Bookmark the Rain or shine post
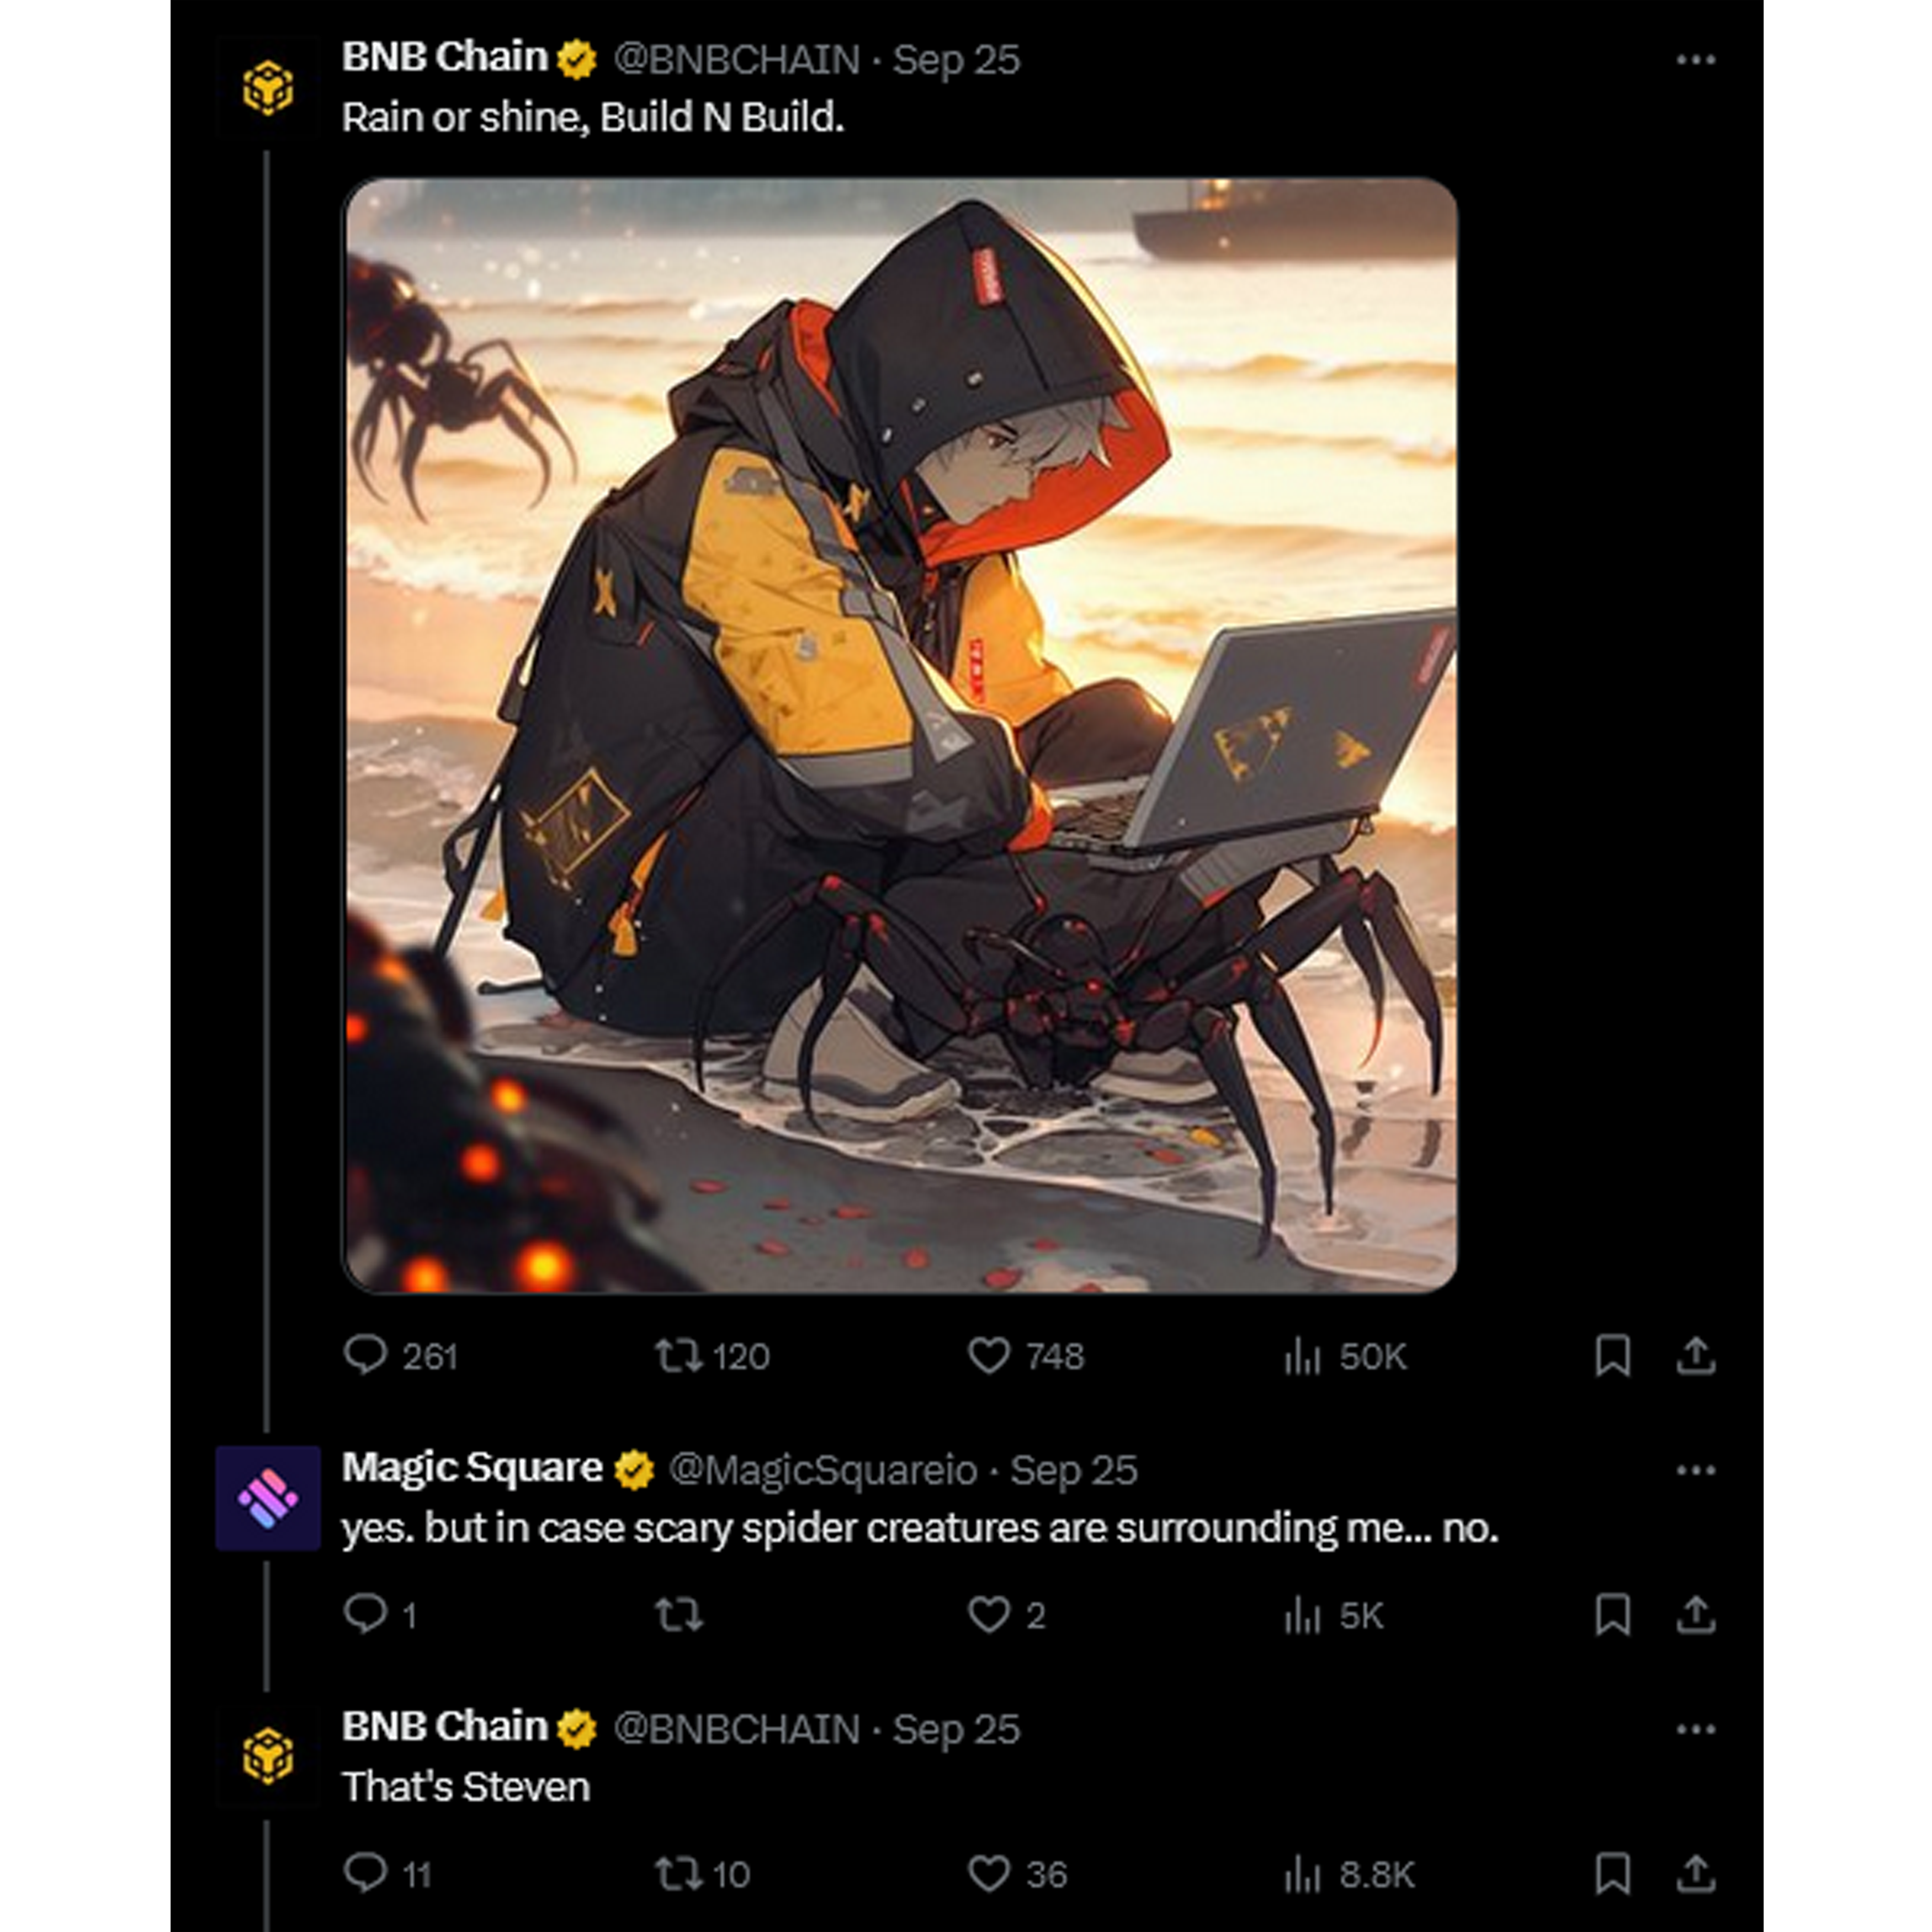This screenshot has width=1932, height=1932. 1612,1356
